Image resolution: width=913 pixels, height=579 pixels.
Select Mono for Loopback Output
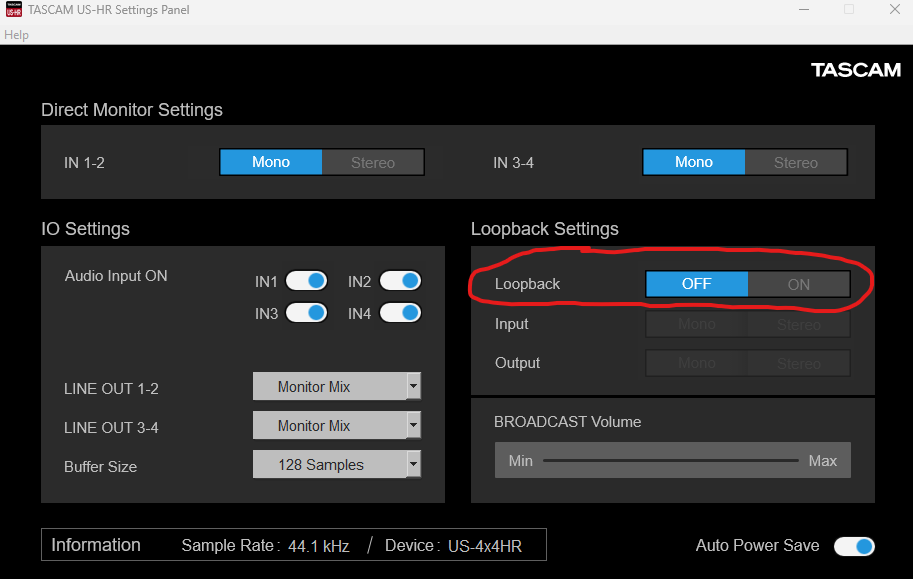pos(696,363)
